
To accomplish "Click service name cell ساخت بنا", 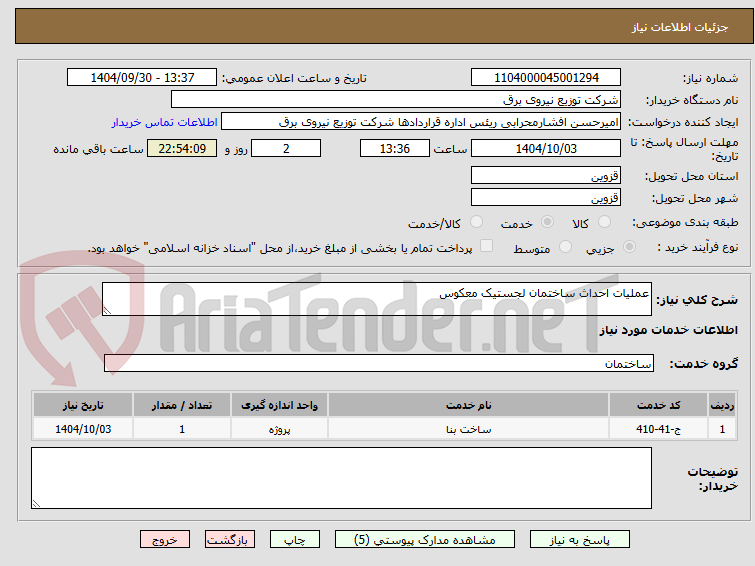I will [x=469, y=429].
